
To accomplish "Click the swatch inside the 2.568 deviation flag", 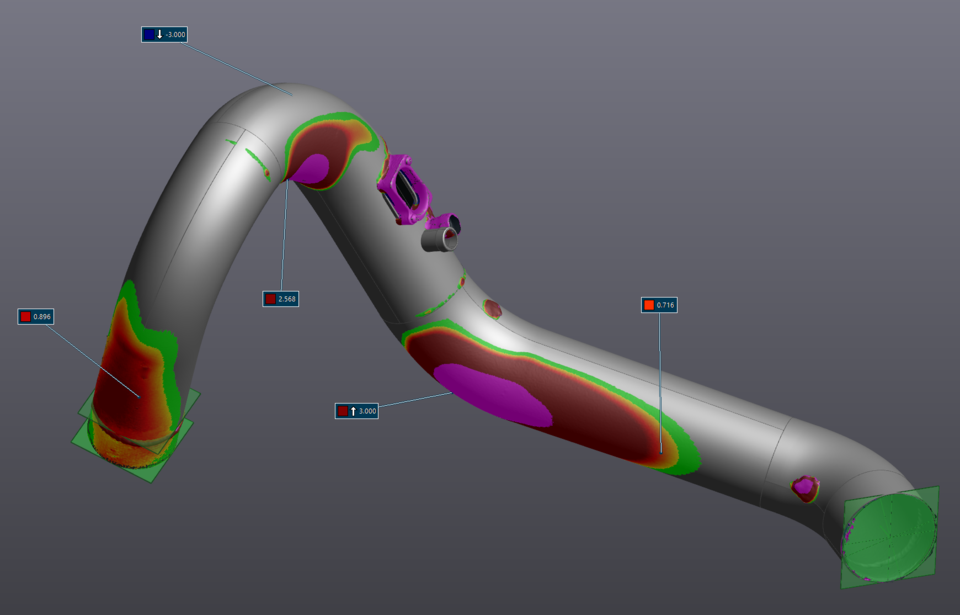I will [x=268, y=297].
